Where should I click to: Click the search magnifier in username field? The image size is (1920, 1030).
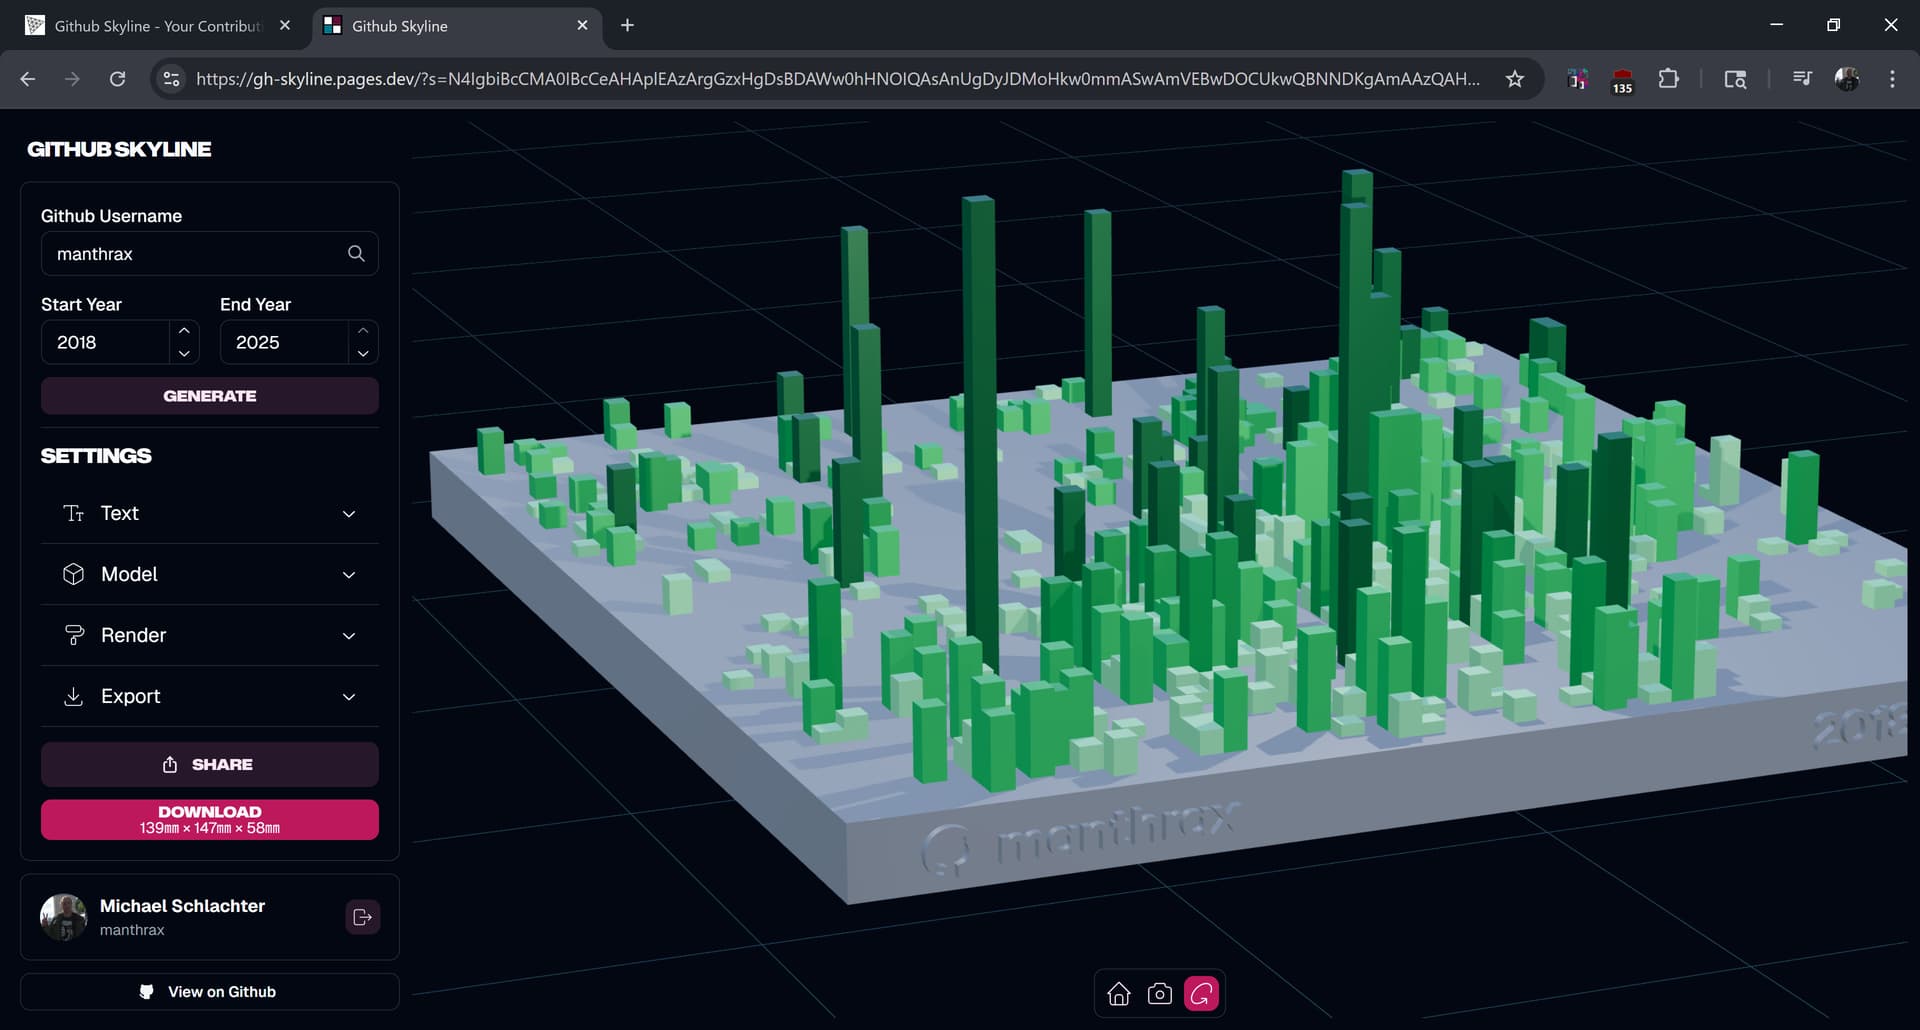(356, 254)
